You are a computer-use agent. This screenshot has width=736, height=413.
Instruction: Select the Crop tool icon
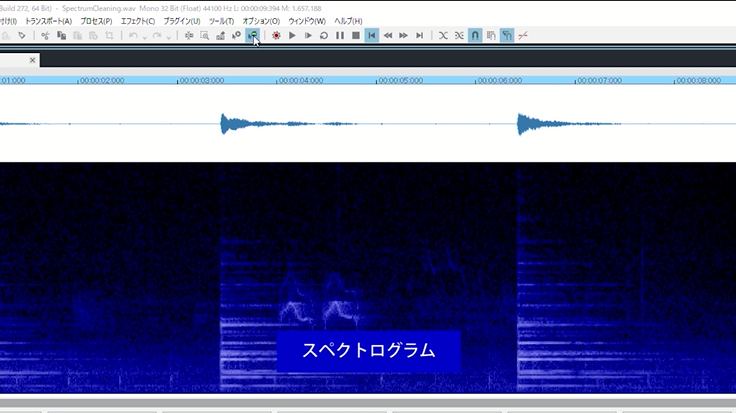(x=109, y=35)
